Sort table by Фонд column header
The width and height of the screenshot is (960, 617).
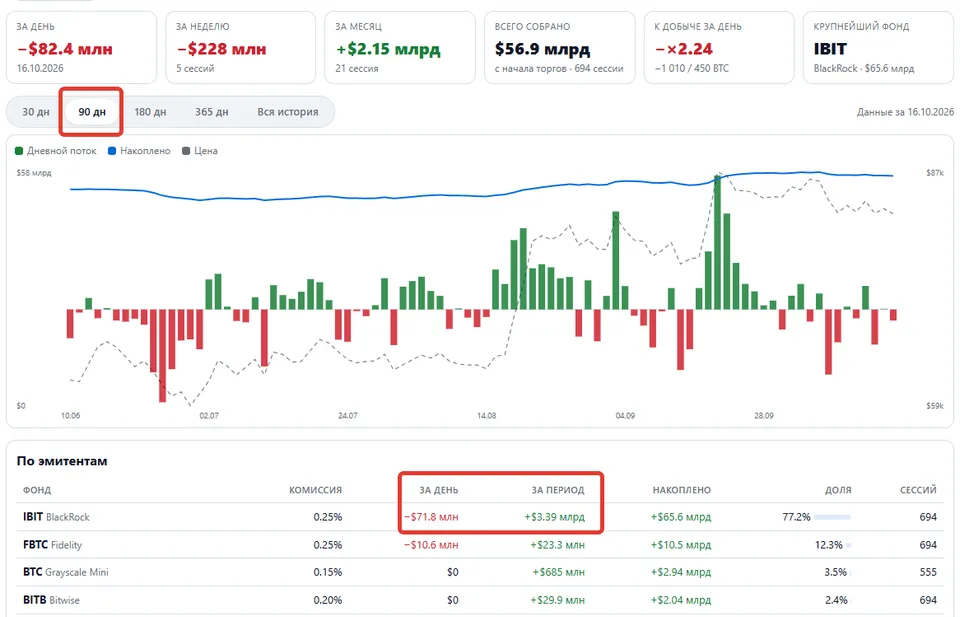click(37, 490)
